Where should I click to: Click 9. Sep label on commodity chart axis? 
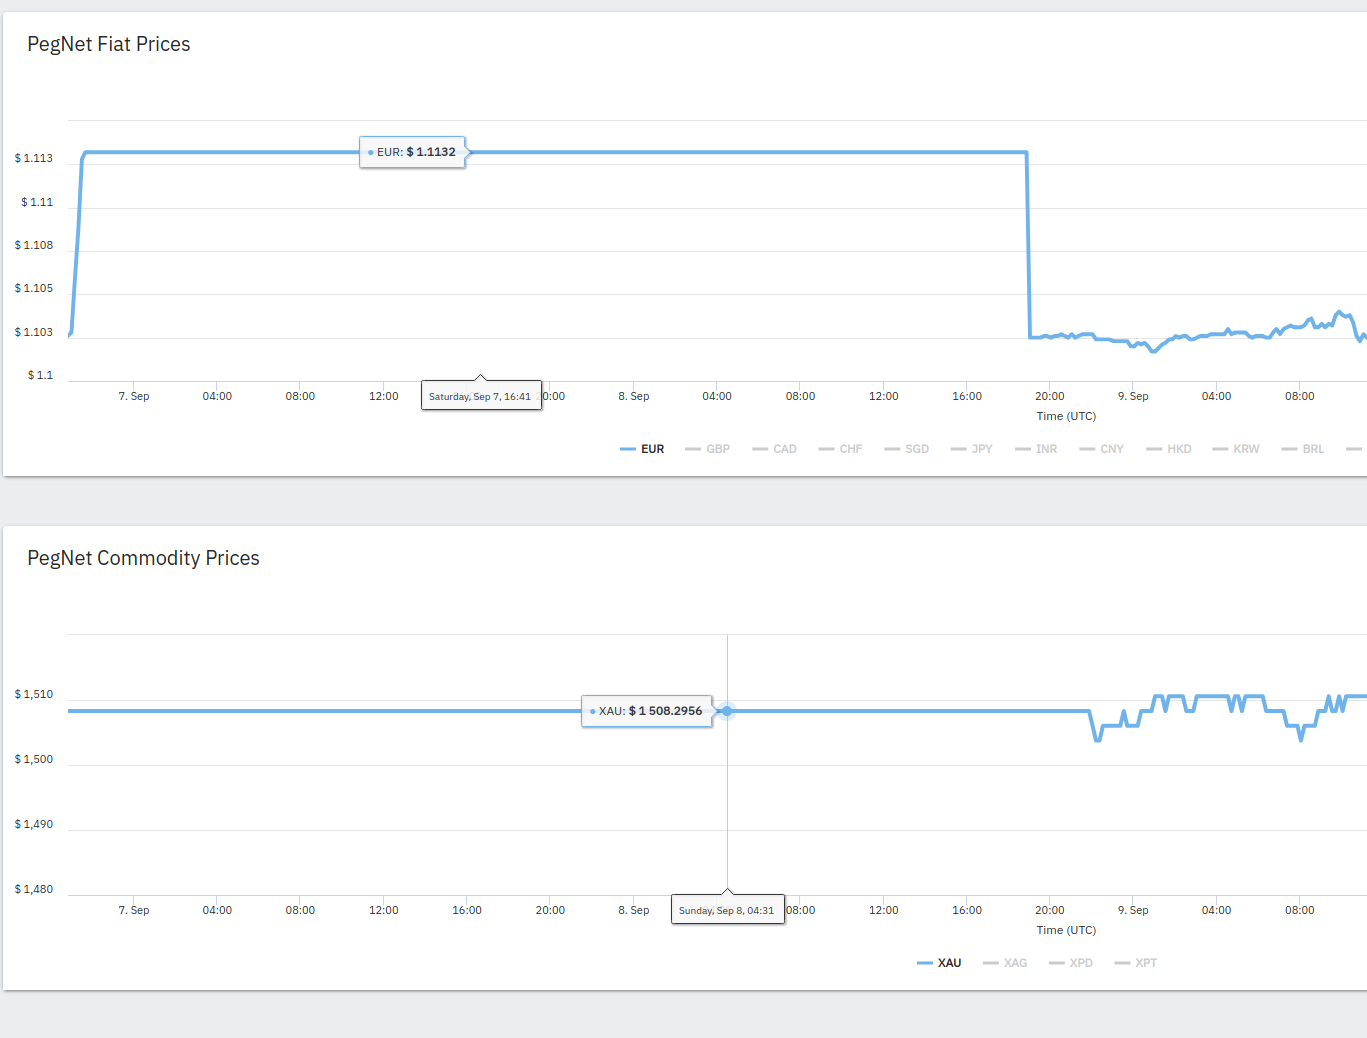1133,910
